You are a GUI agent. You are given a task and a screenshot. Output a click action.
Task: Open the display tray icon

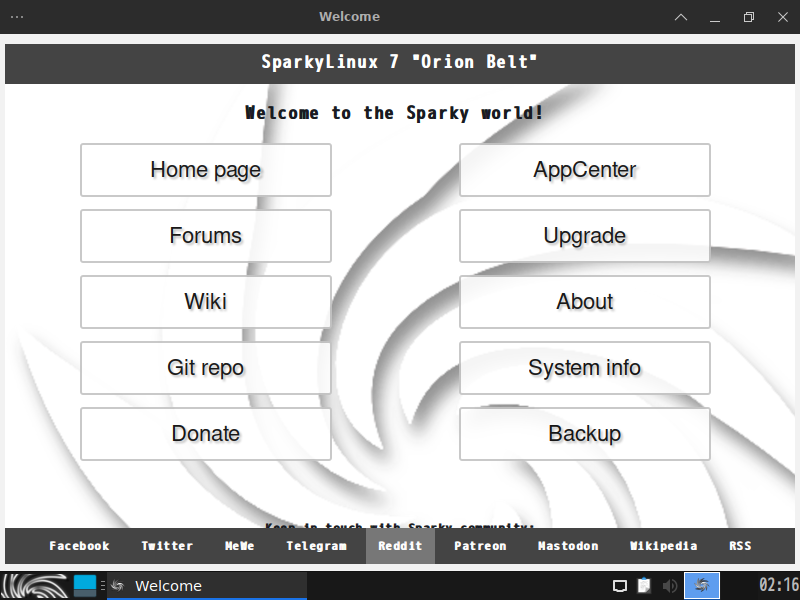tap(619, 586)
